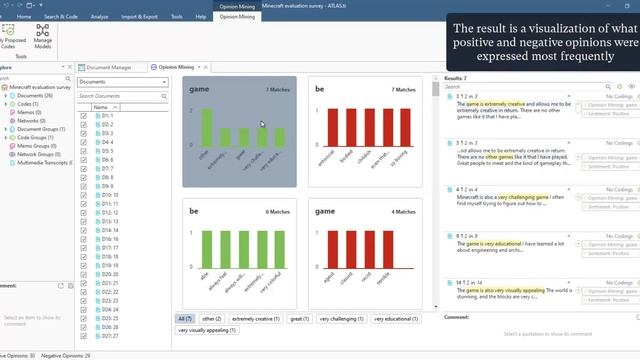640x360 pixels.
Task: Open the Import & Export ribbon tab
Action: 139,17
